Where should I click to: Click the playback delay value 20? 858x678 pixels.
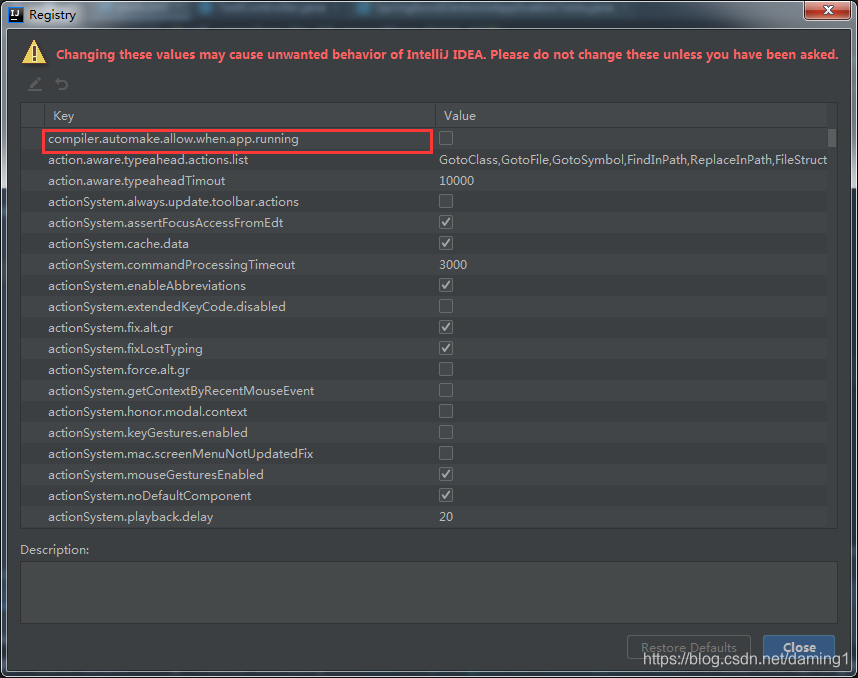click(446, 517)
